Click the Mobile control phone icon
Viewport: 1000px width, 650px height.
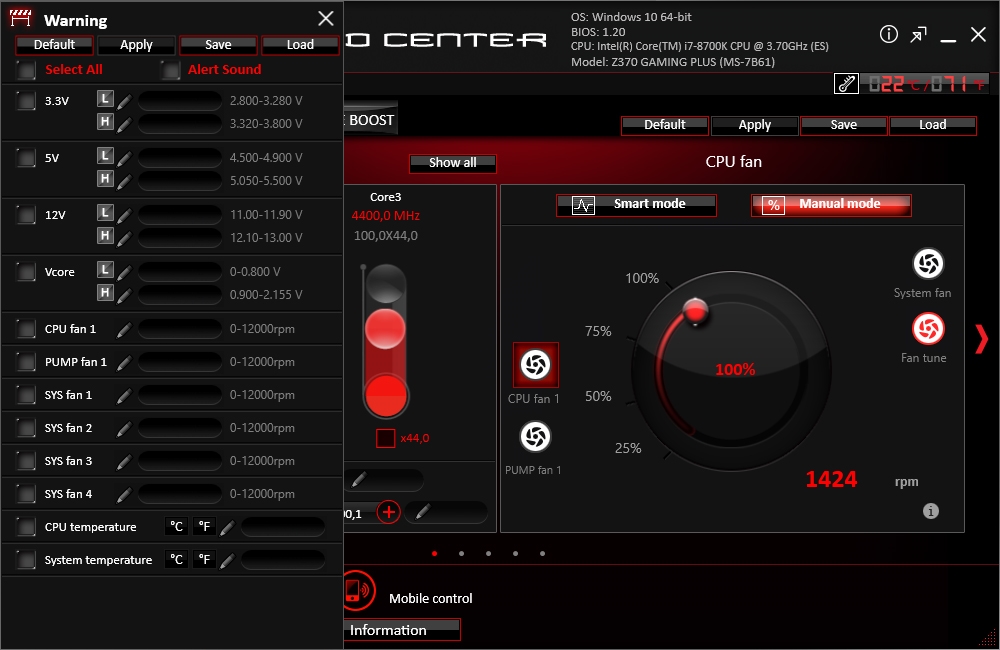coord(354,590)
